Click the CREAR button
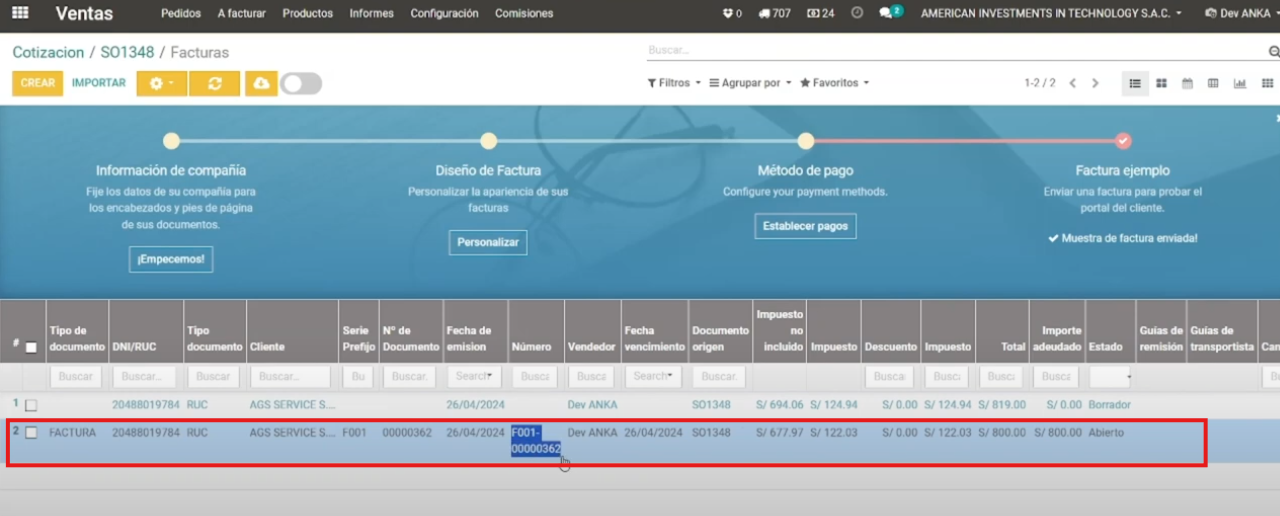The image size is (1280, 516). click(x=37, y=83)
